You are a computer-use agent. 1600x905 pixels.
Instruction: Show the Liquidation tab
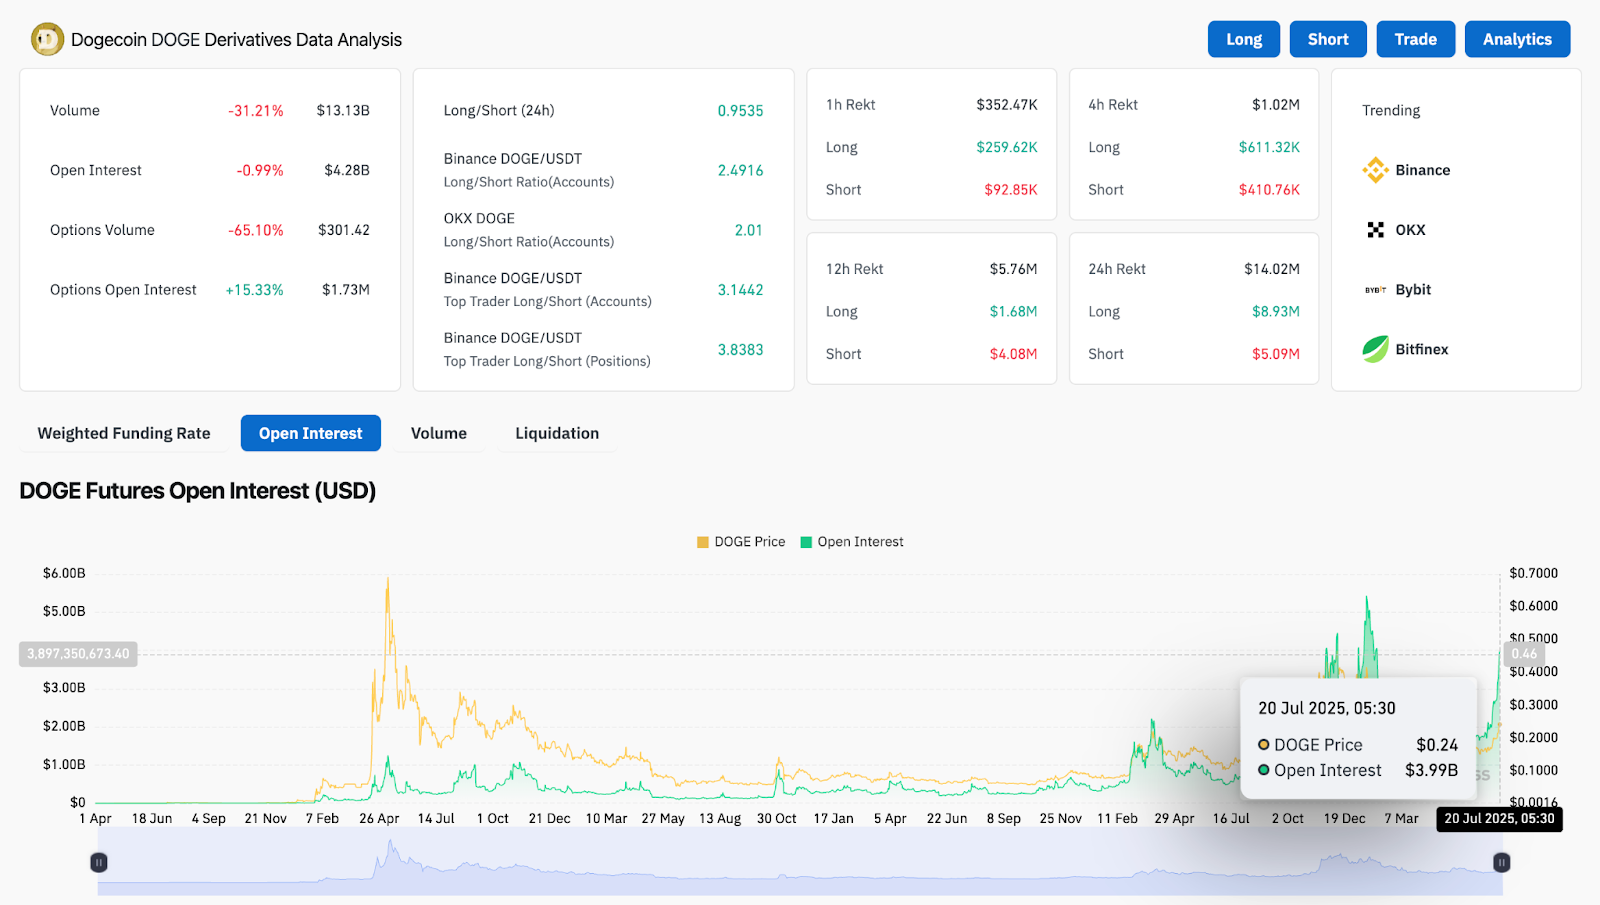point(557,433)
